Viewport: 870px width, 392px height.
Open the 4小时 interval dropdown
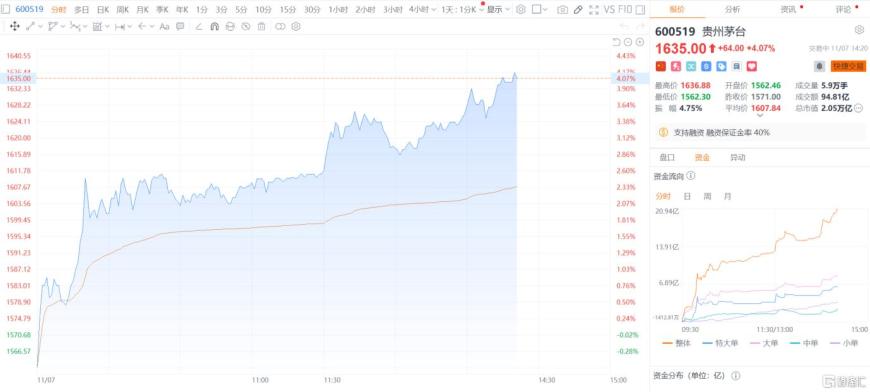[423, 9]
